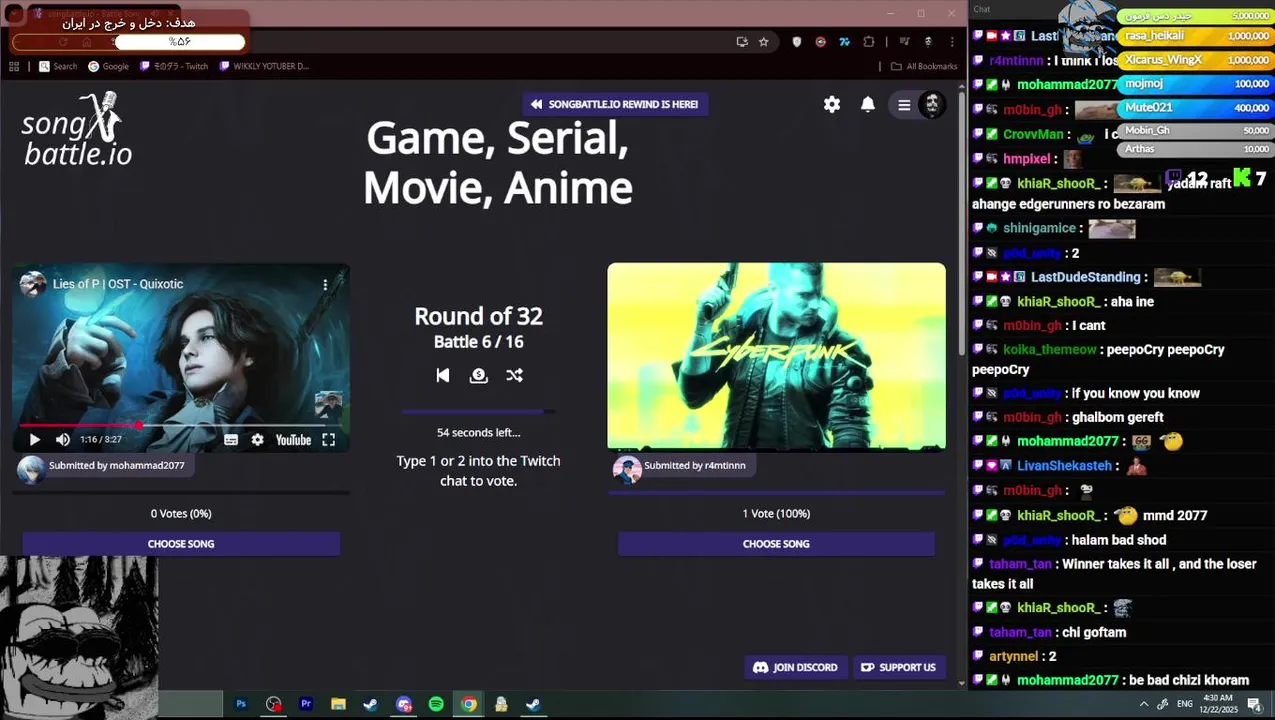Click the install app icon in address bar
1275x720 pixels.
[x=741, y=42]
